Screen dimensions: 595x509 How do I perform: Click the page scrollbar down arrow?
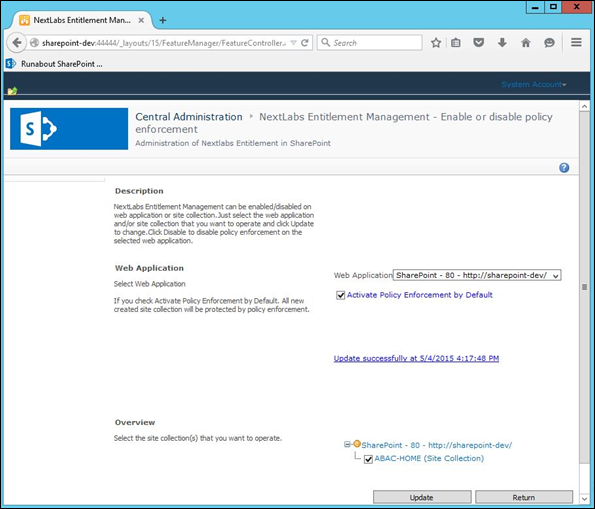point(584,499)
